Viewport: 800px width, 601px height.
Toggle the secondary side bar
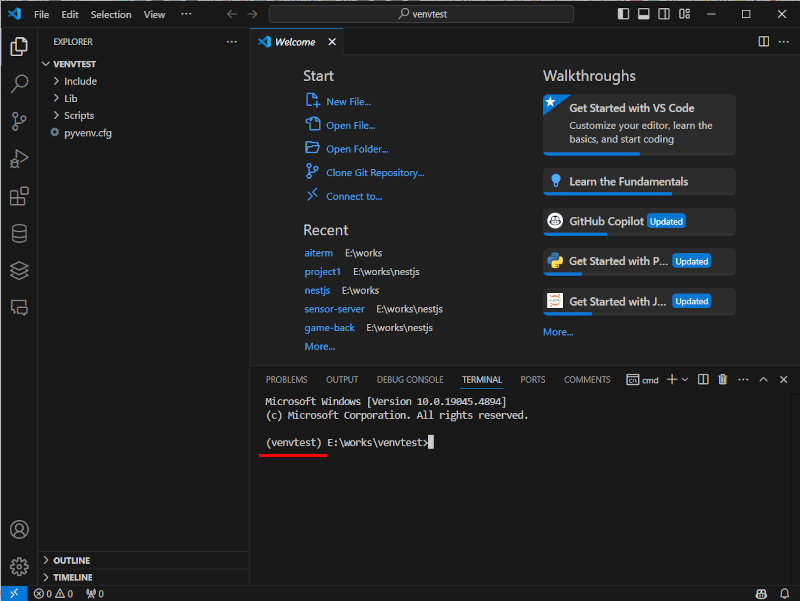coord(664,14)
